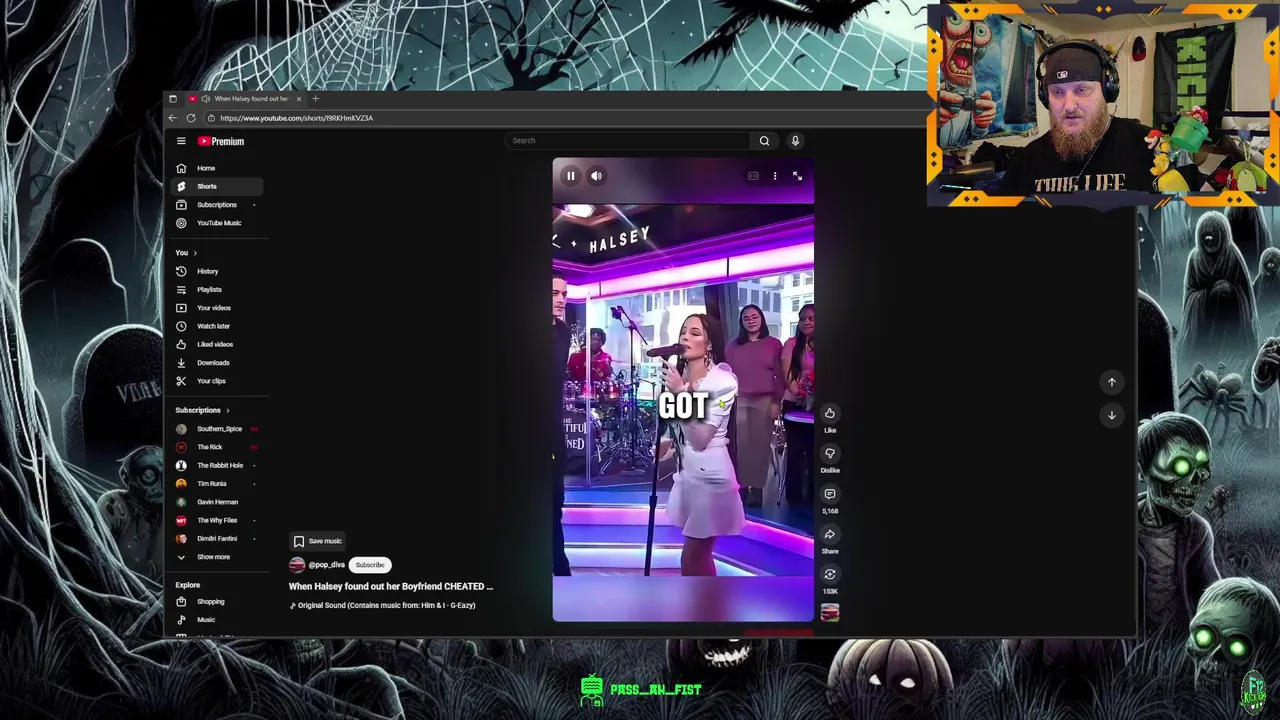This screenshot has height=720, width=1280.
Task: Open Southern_Spice channel
Action: coord(218,429)
